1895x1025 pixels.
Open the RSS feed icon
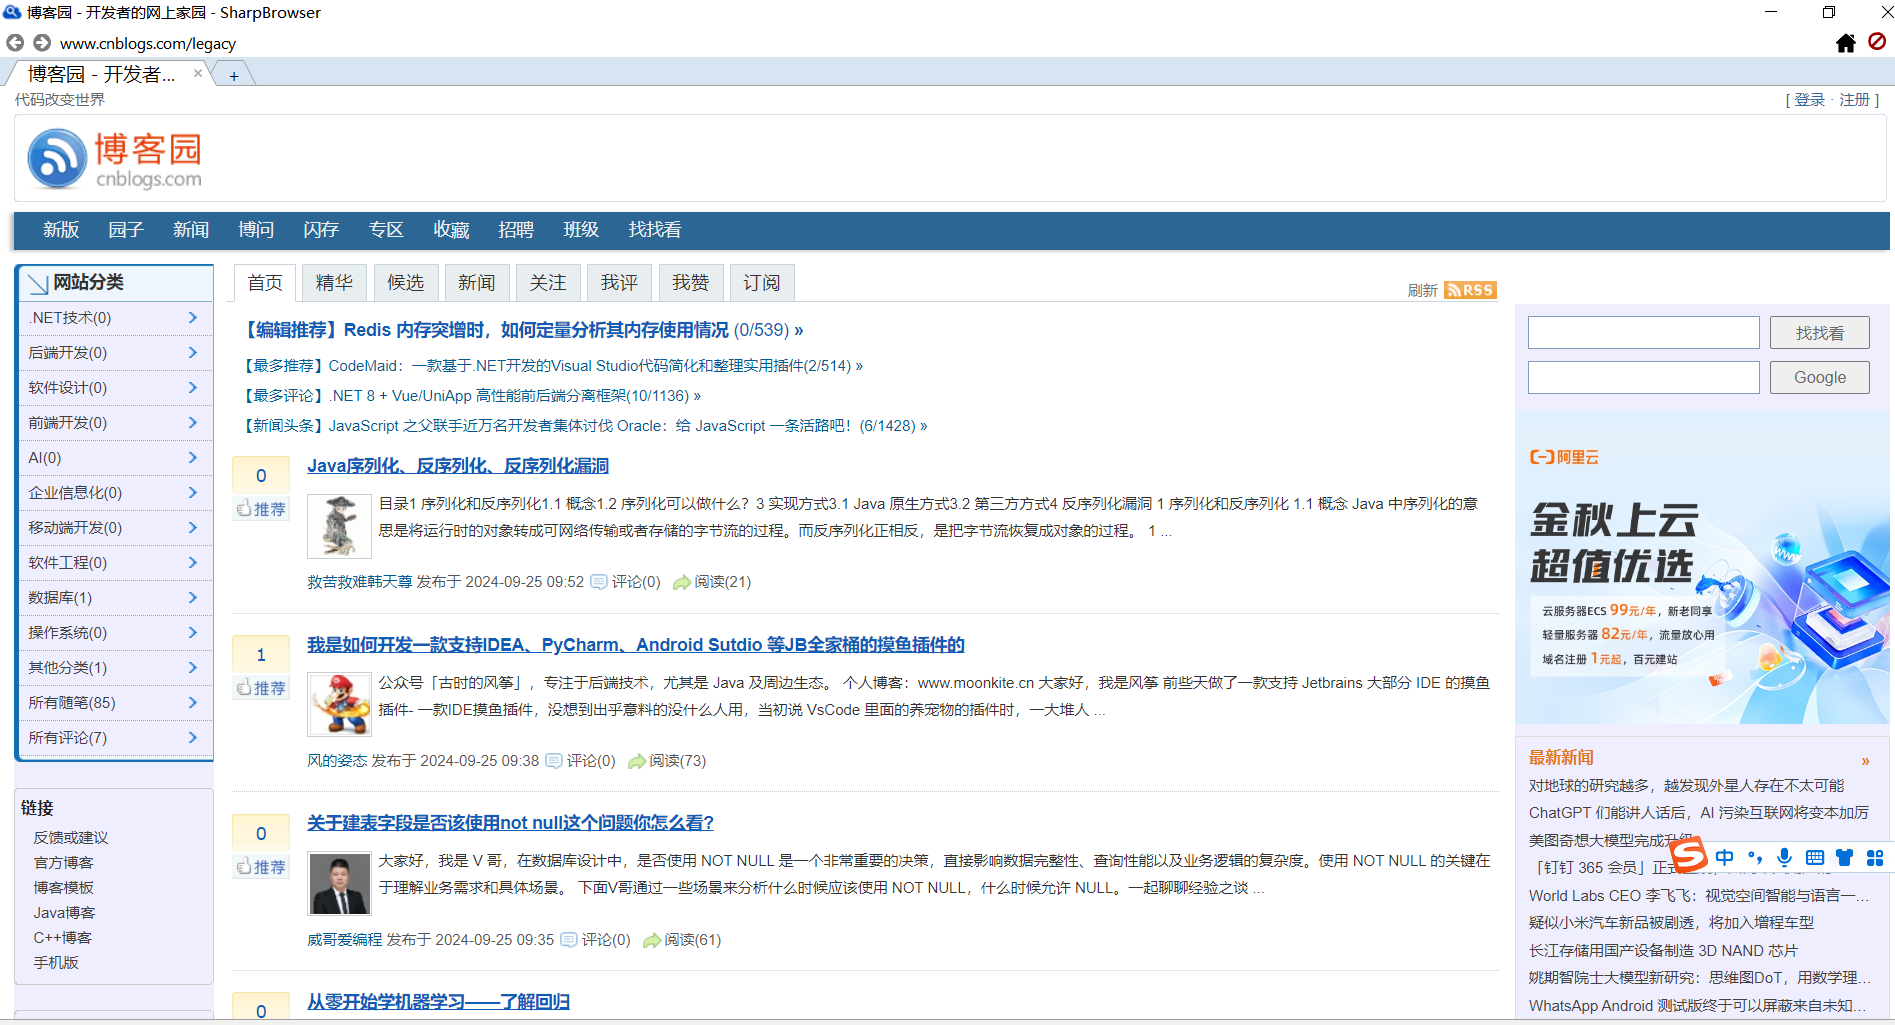coord(1470,290)
